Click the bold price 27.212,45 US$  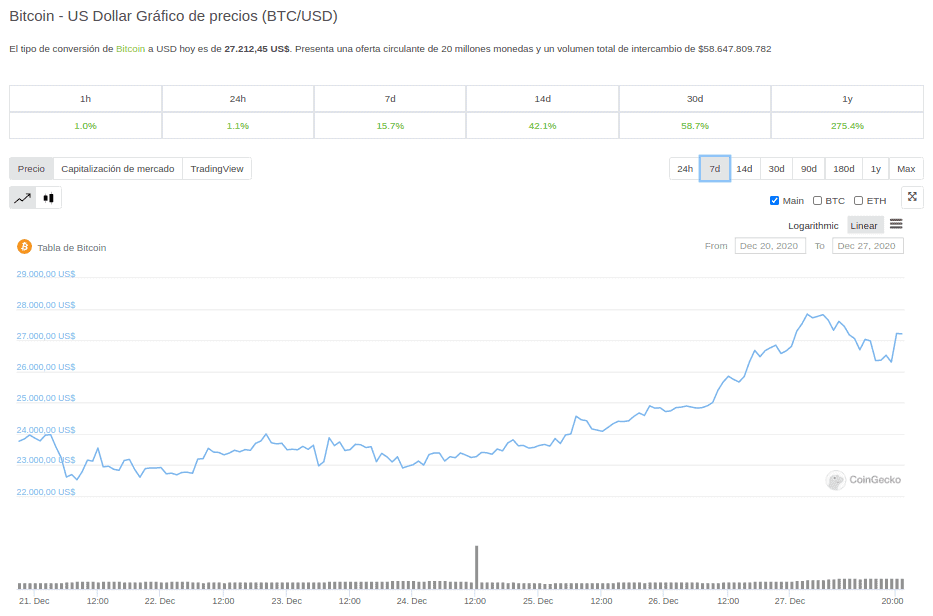tap(257, 49)
